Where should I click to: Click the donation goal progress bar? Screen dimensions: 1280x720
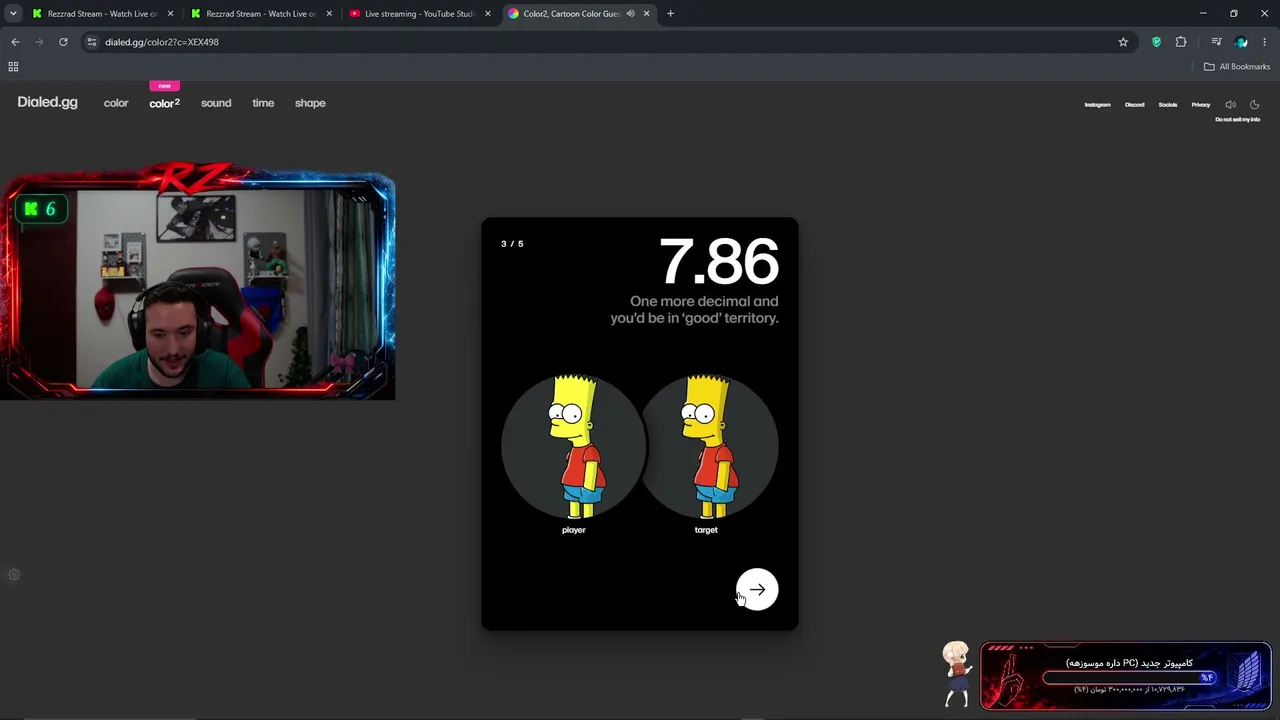point(1130,677)
